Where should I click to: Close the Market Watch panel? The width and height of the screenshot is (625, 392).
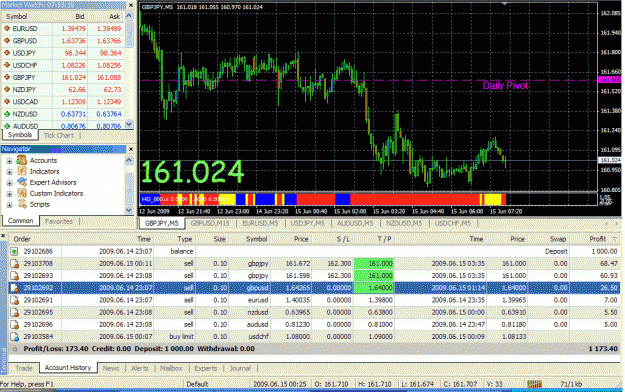click(x=131, y=5)
